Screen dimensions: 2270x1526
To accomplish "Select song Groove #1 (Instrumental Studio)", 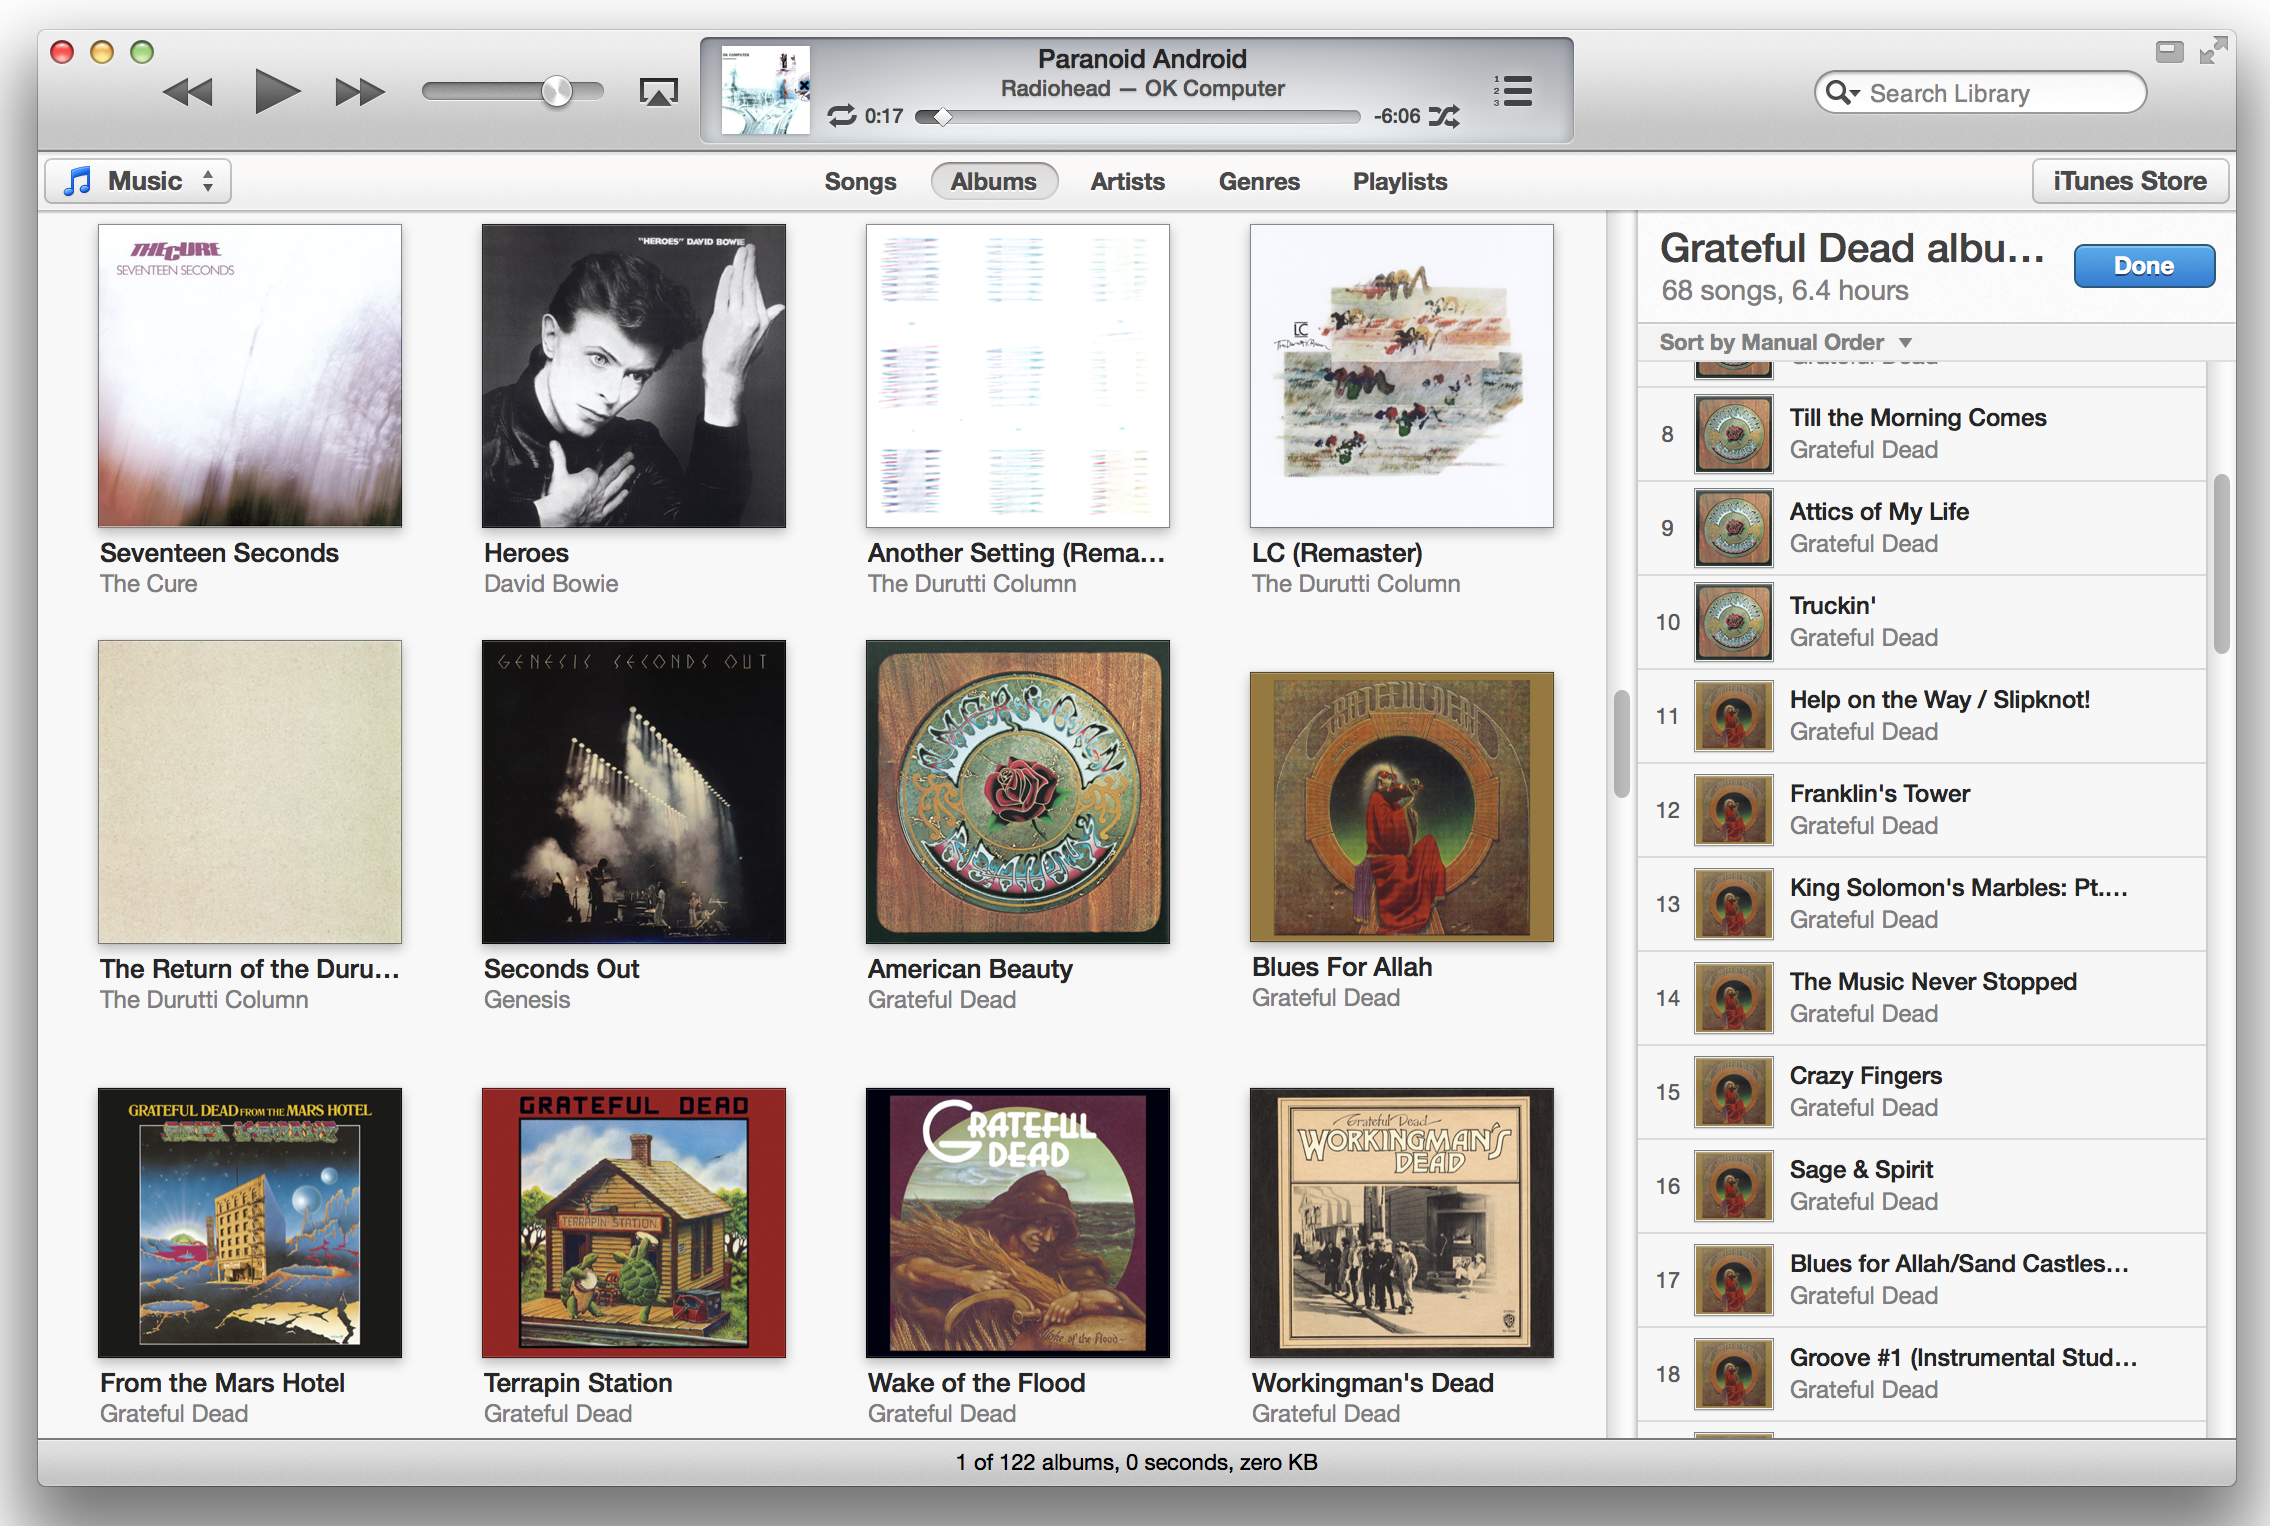I will click(x=1922, y=1374).
